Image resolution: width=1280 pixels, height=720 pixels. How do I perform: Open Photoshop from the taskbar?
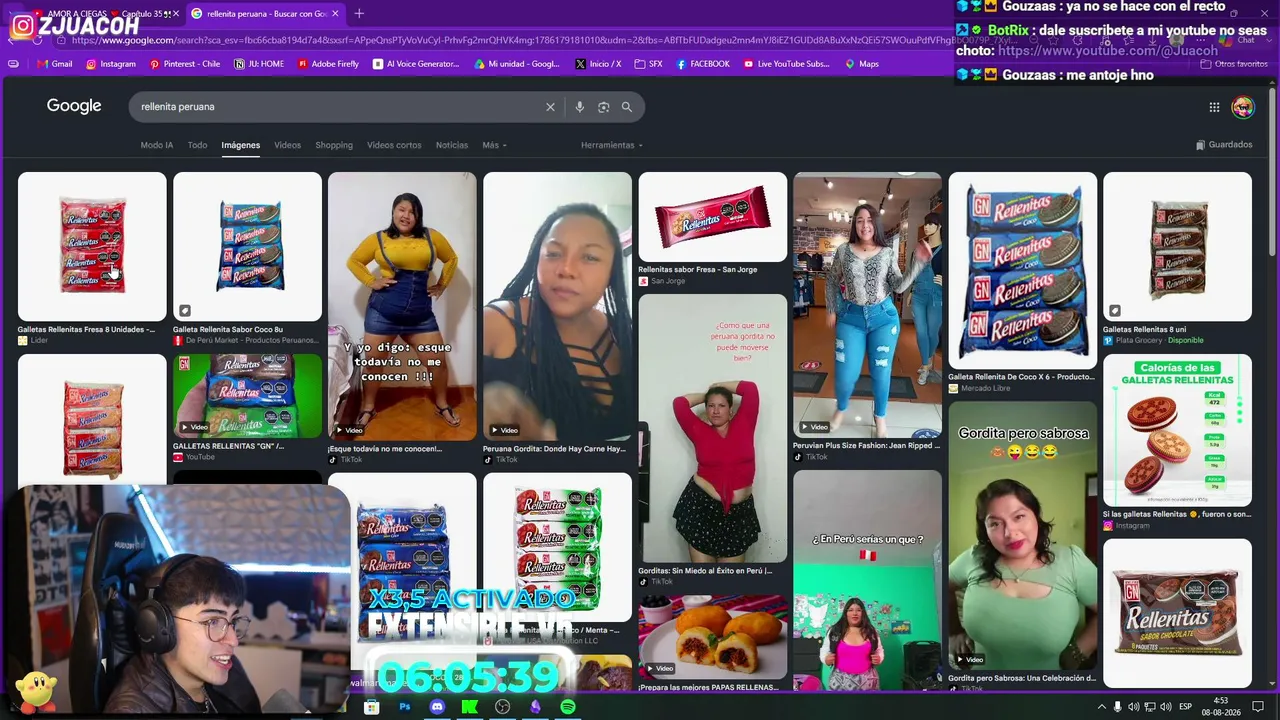pyautogui.click(x=404, y=707)
